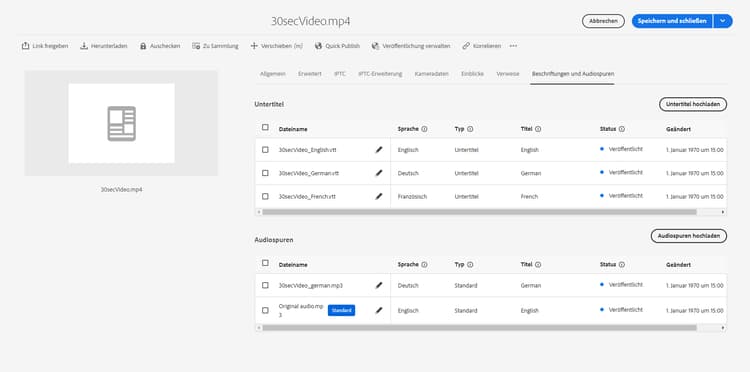Image resolution: width=750 pixels, height=372 pixels.
Task: Open the Kameradaten tab
Action: (x=432, y=74)
